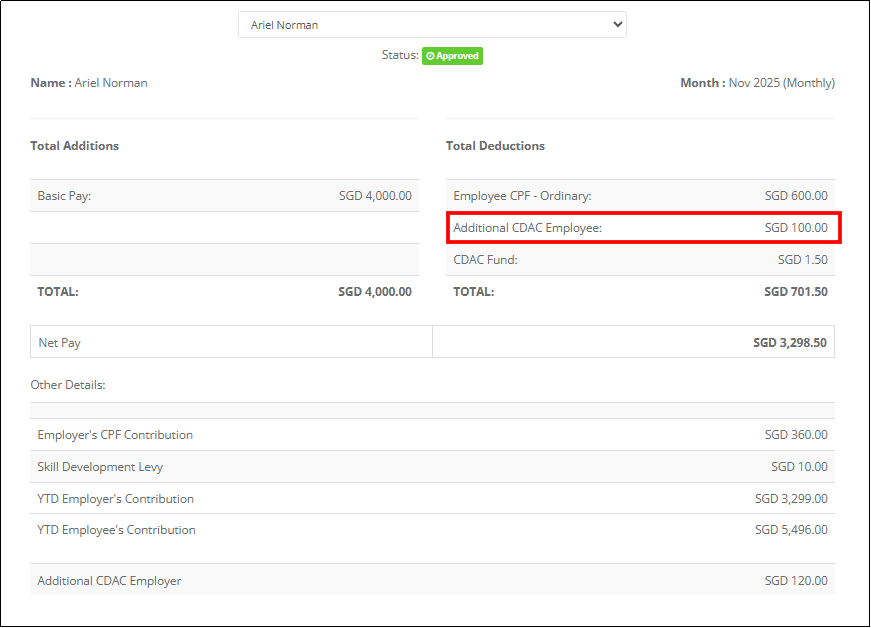871x628 pixels.
Task: Click the additions TOTAL amount SGD 4,000.00
Action: [375, 292]
